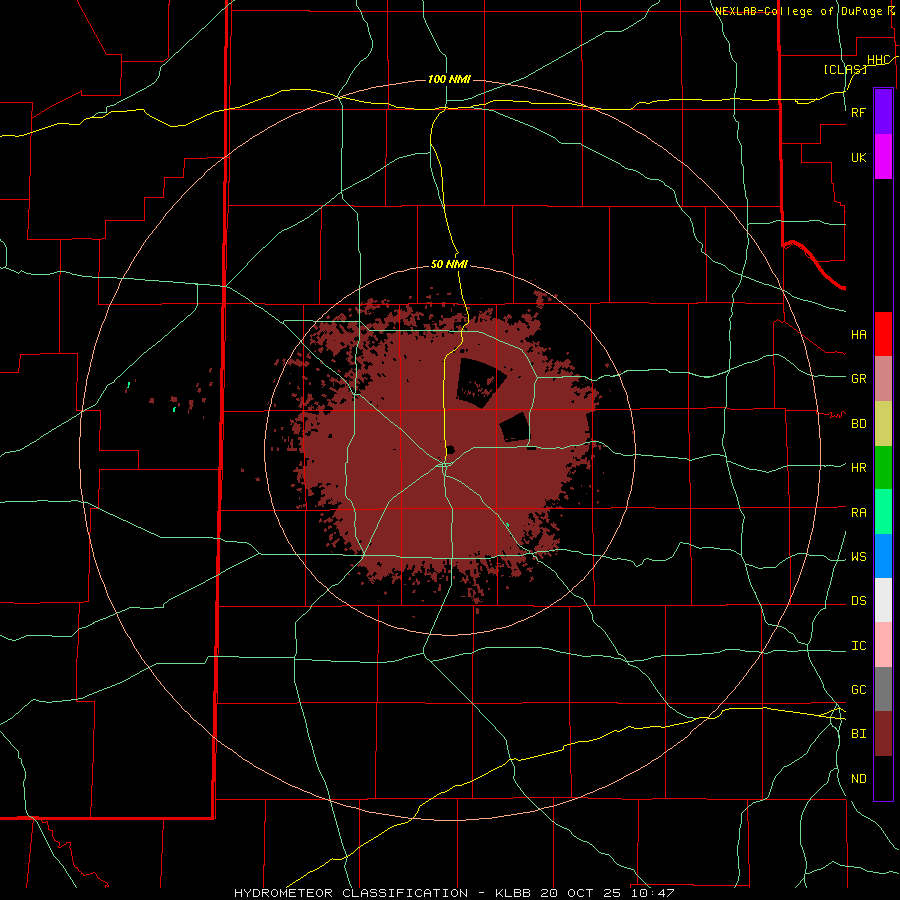Pick the dark green HR heavy rain swatch
Image resolution: width=900 pixels, height=900 pixels.
pyautogui.click(x=883, y=468)
